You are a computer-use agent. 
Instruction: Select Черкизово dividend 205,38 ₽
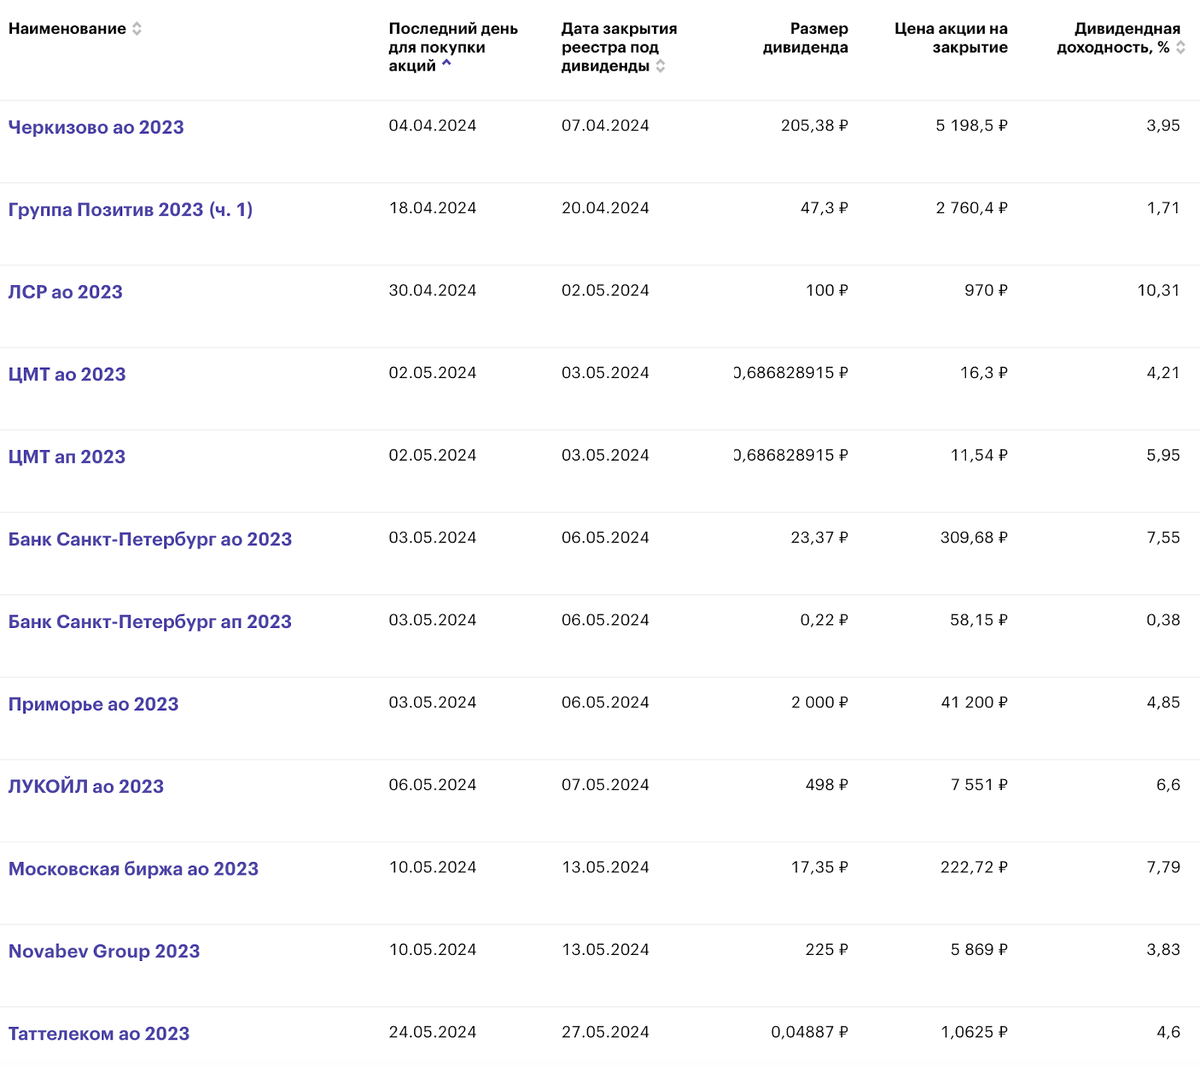point(815,126)
